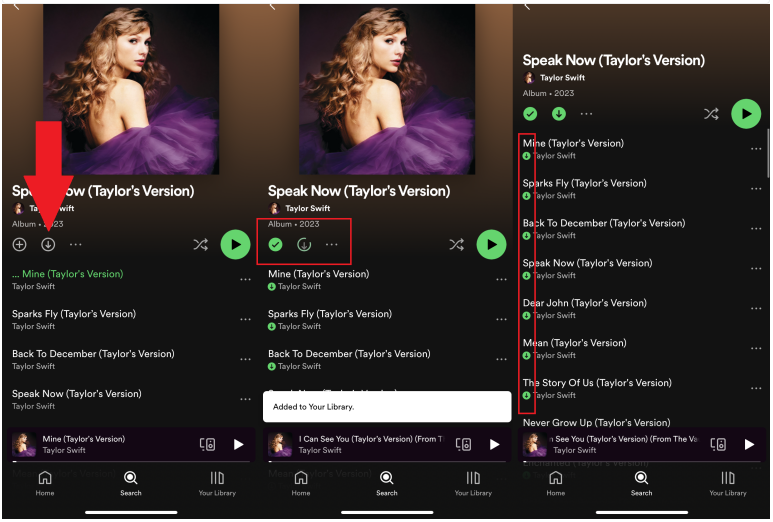This screenshot has width=773, height=522.
Task: Open mini player album thumbnail on left screen
Action: pyautogui.click(x=24, y=444)
